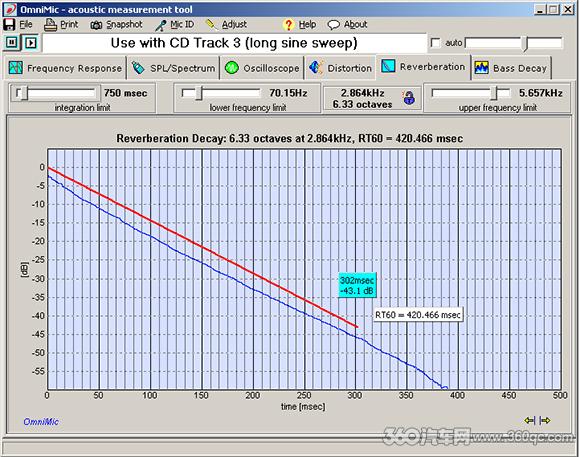
Task: Take a Snapshot with camera icon
Action: [x=96, y=25]
